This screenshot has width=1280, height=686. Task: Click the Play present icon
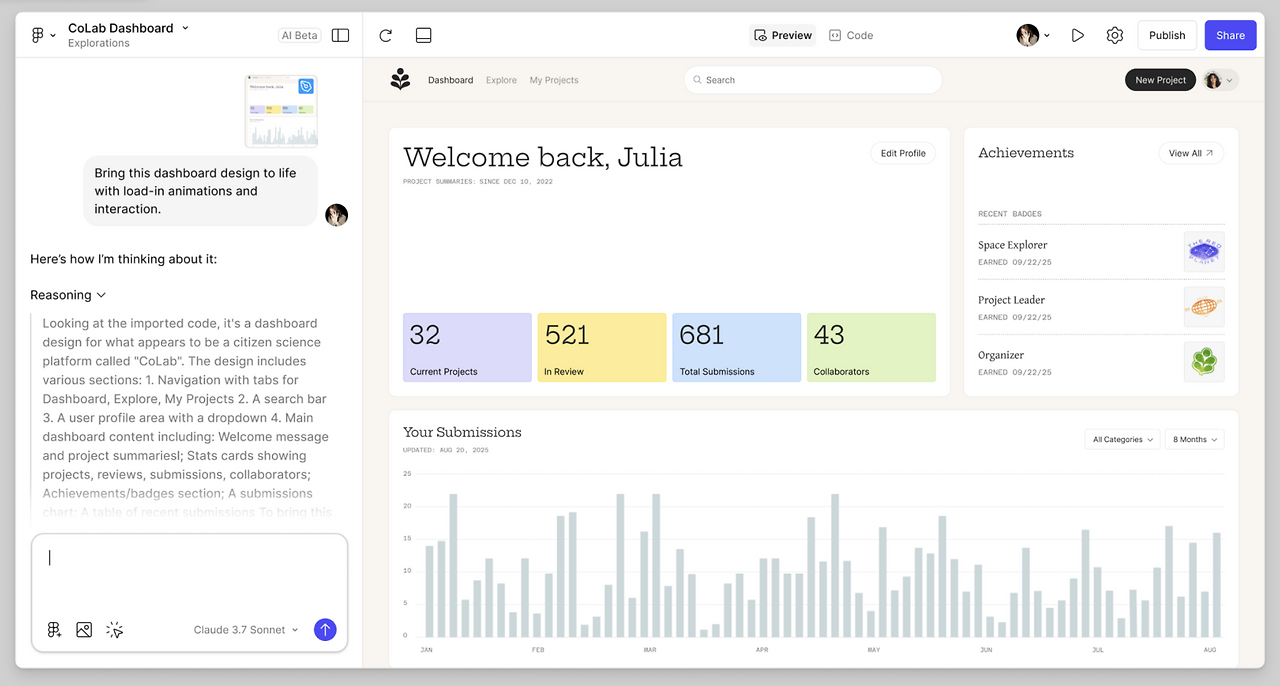1077,35
